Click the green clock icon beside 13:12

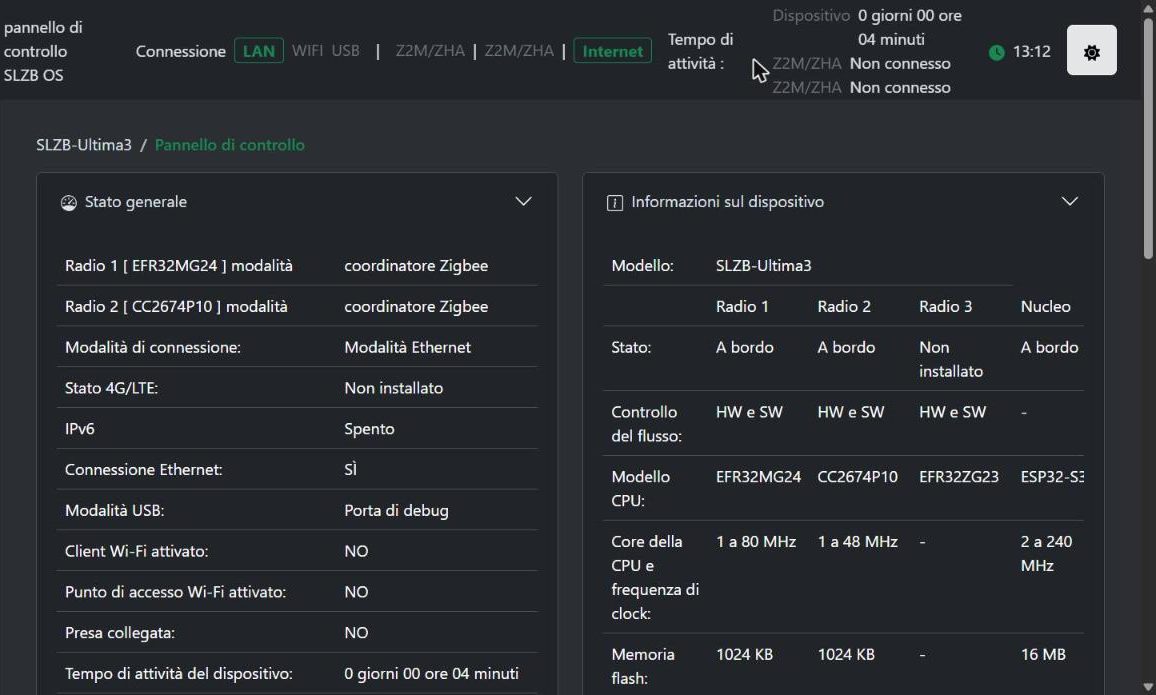pos(996,52)
